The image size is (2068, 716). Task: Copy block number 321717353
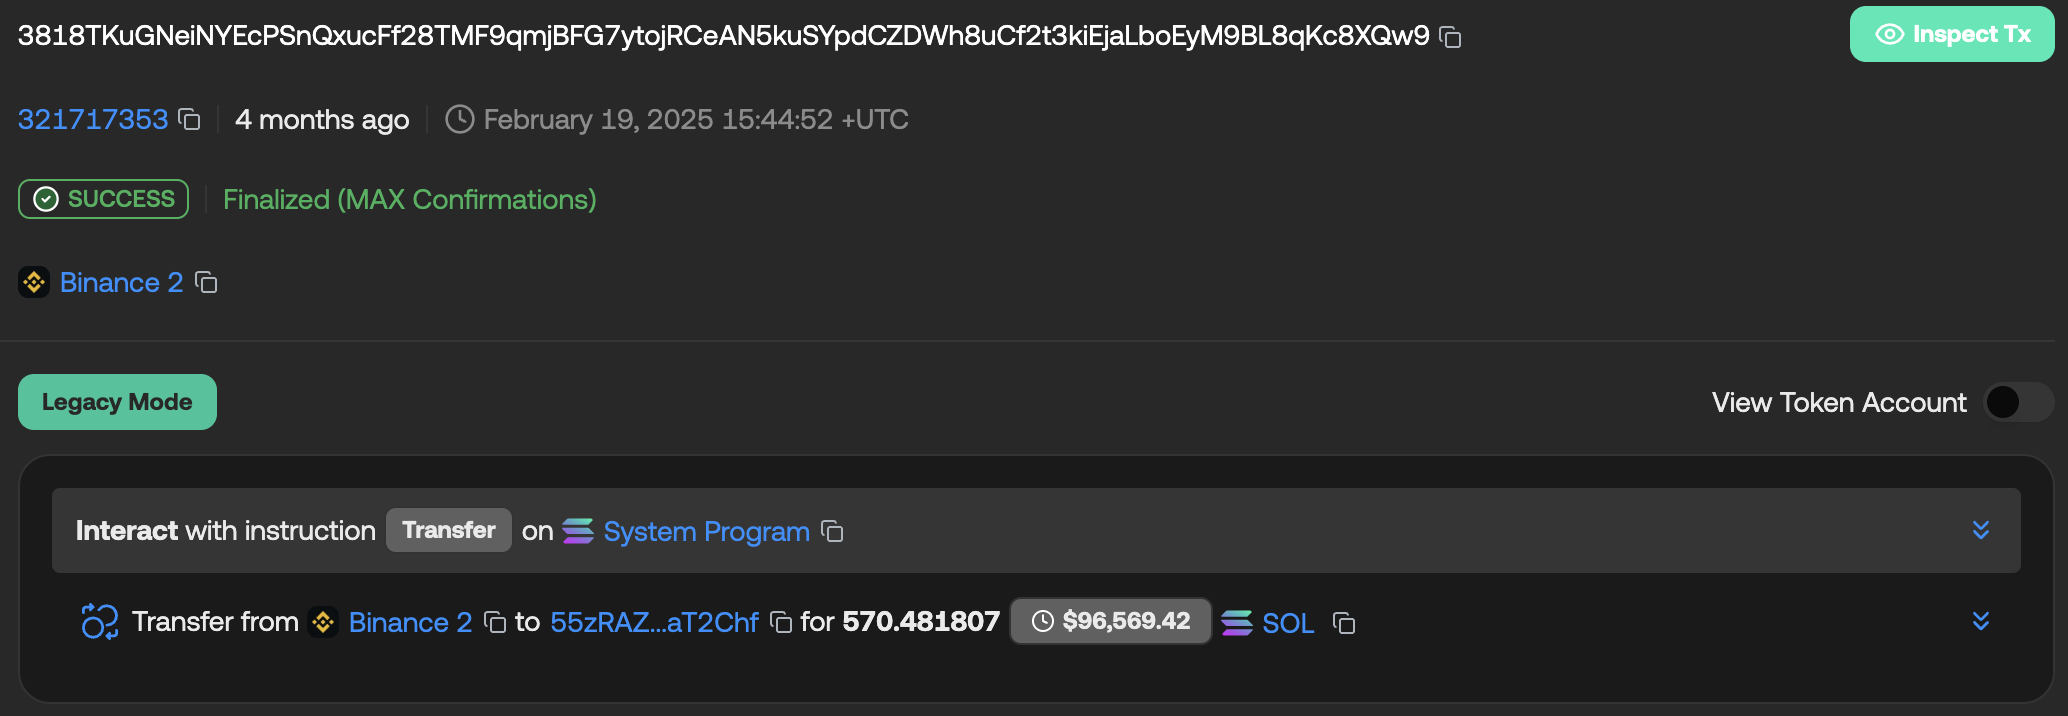(x=189, y=120)
